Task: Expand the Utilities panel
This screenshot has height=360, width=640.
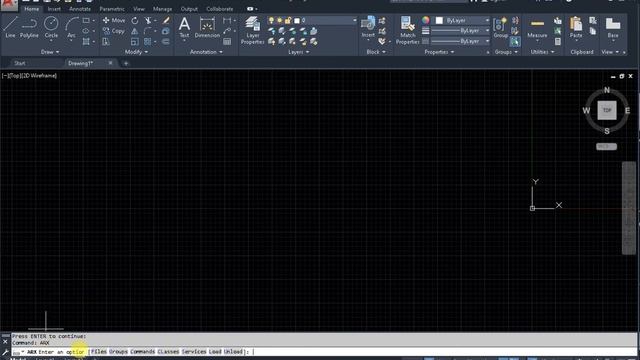Action: click(x=542, y=52)
